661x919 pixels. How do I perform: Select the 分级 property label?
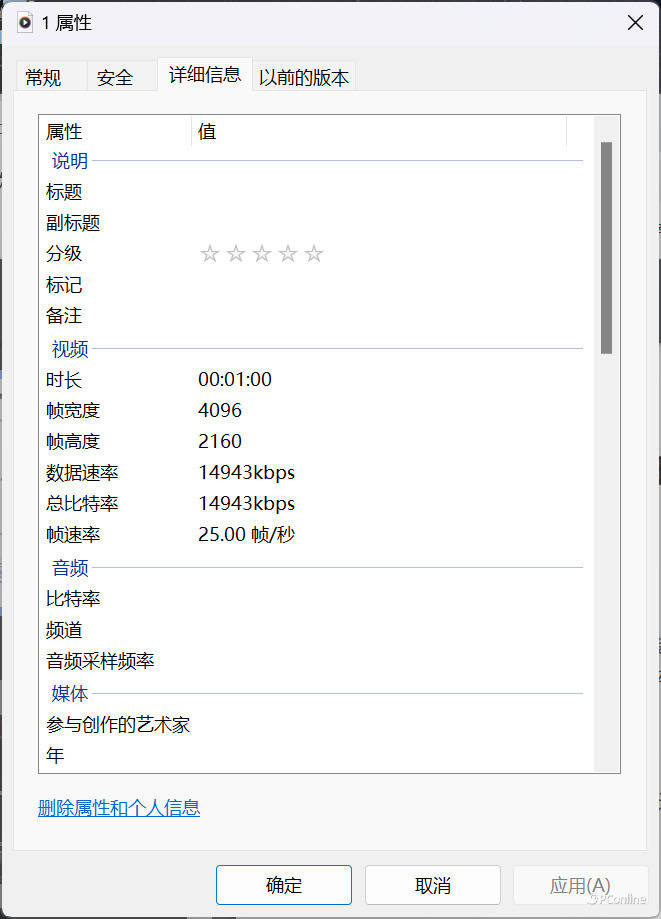64,254
